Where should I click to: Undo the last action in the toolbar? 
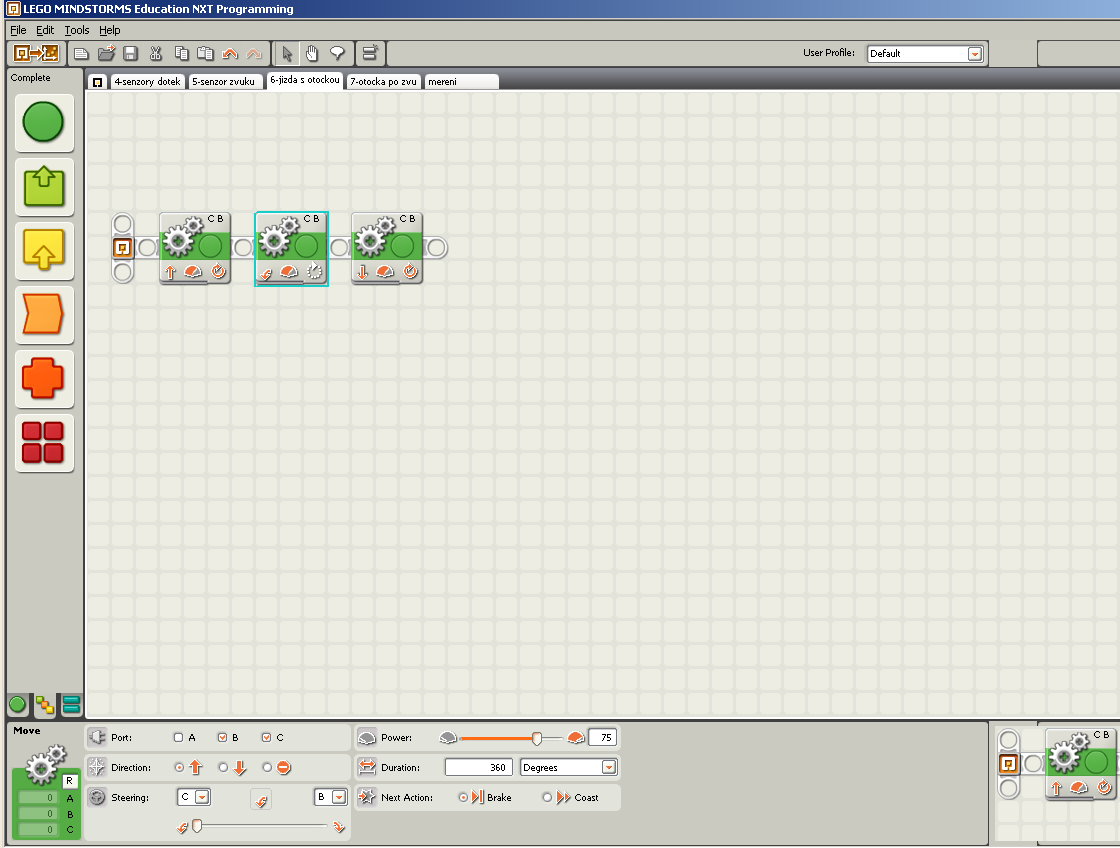point(230,54)
